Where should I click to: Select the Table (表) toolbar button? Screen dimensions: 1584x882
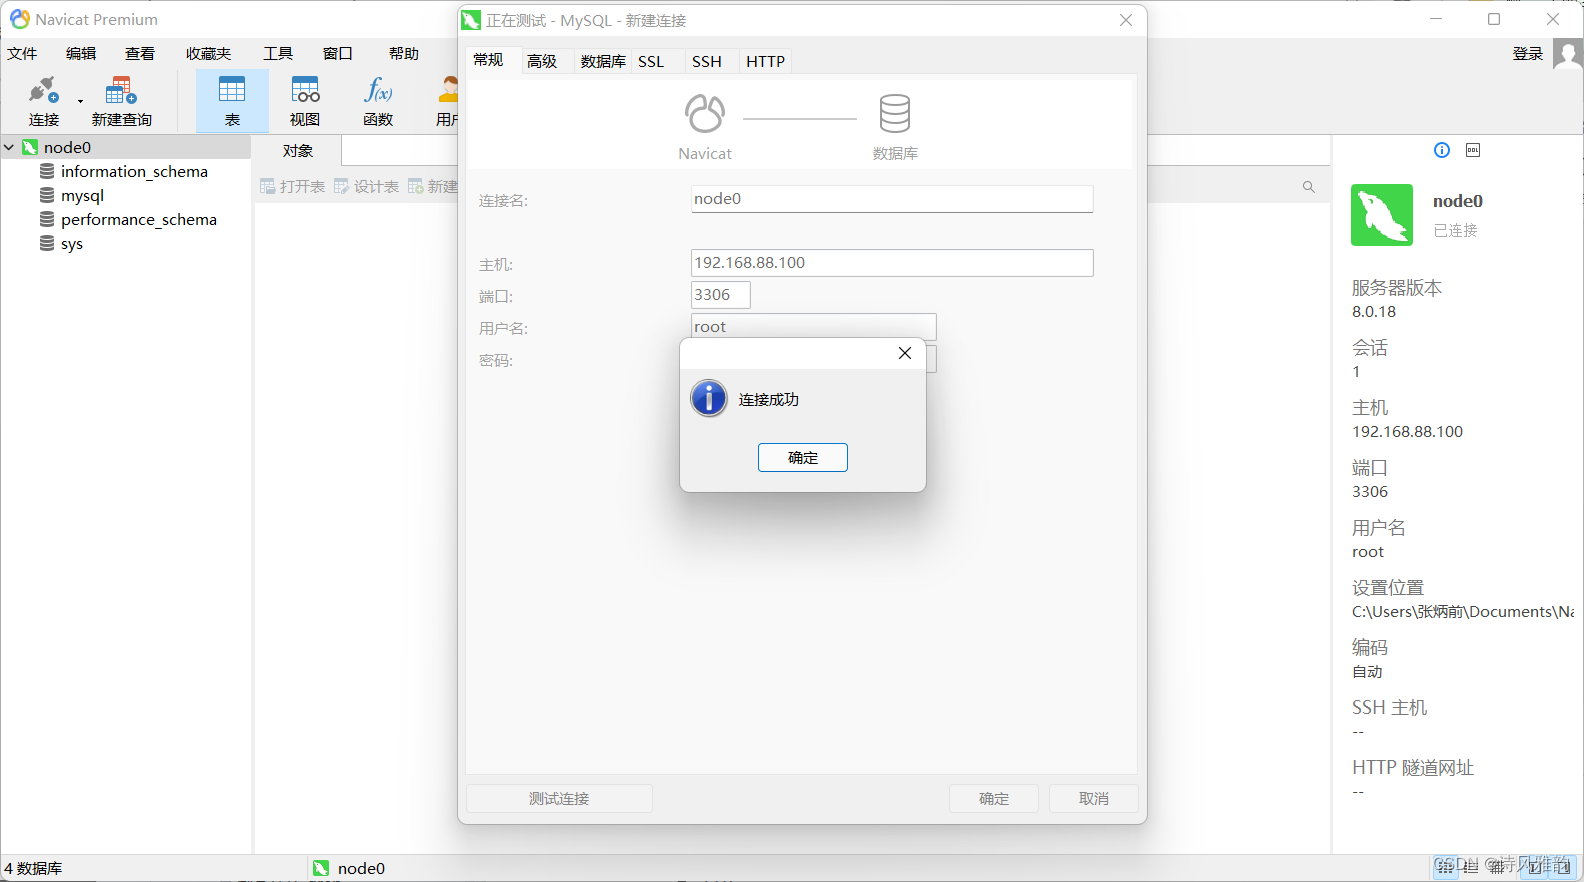pos(232,102)
